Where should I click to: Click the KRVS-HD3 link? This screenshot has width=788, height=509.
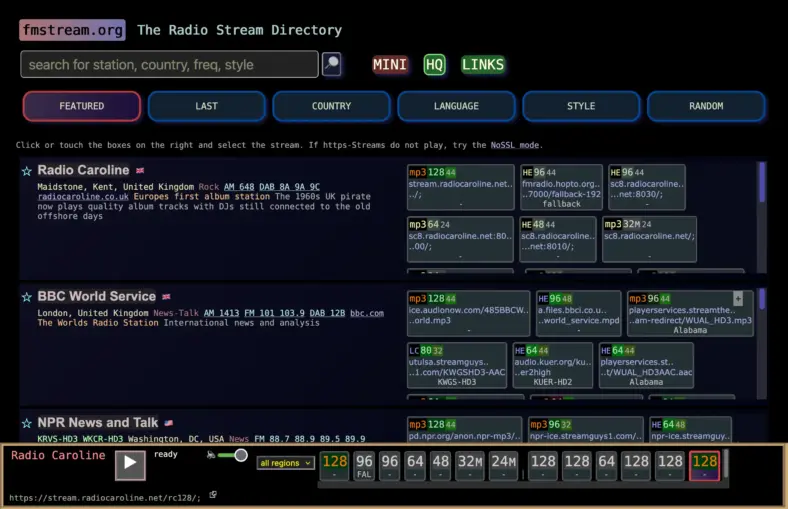pyautogui.click(x=57, y=439)
